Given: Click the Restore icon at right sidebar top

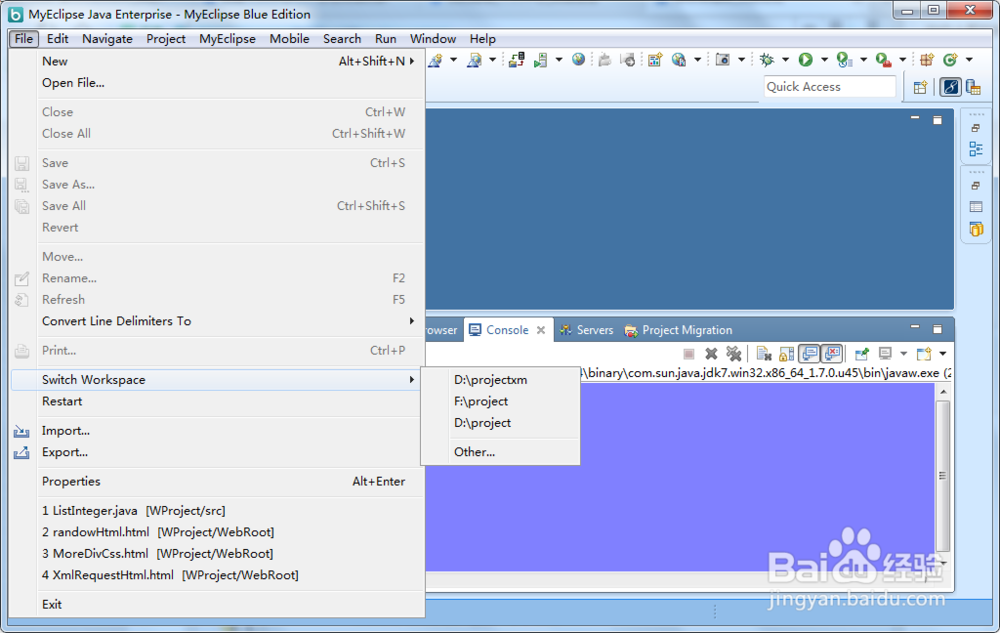Looking at the screenshot, I should pos(975,128).
